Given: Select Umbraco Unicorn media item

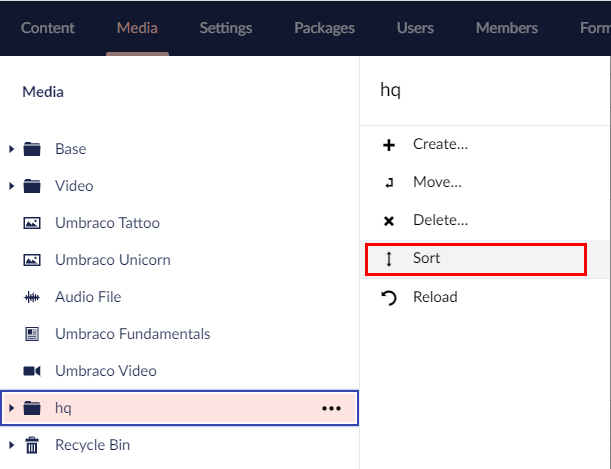Looking at the screenshot, I should click(112, 260).
